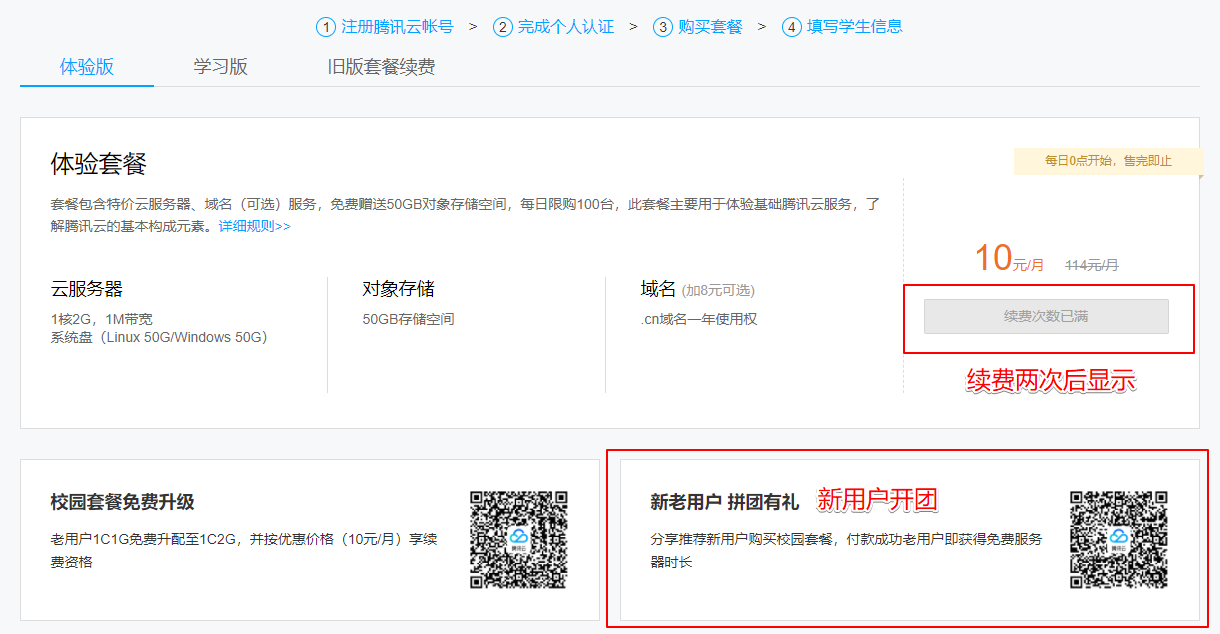This screenshot has width=1220, height=634.
Task: Click the 10元/月 price
Action: point(1009,259)
